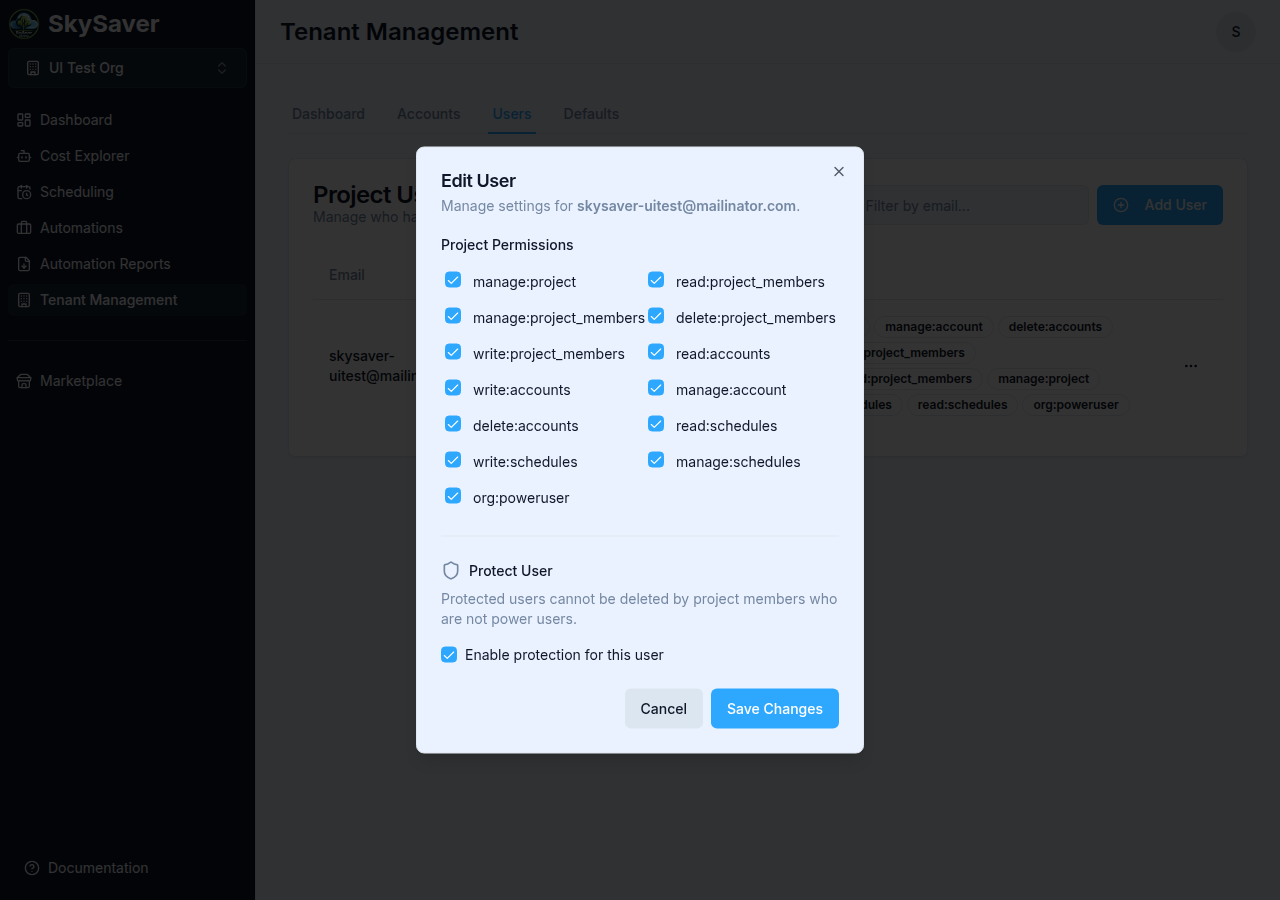Click the Tenant Management building icon
The width and height of the screenshot is (1280, 900).
[x=24, y=300]
